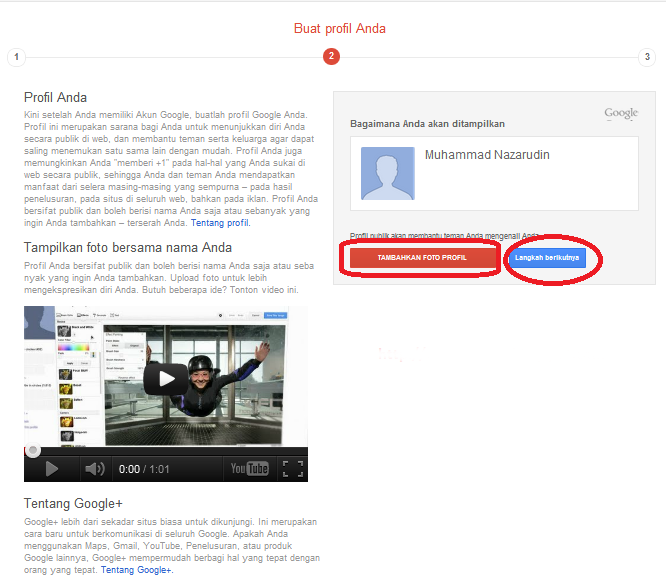Open the Tentang Google+ link
The width and height of the screenshot is (666, 581).
(x=137, y=570)
